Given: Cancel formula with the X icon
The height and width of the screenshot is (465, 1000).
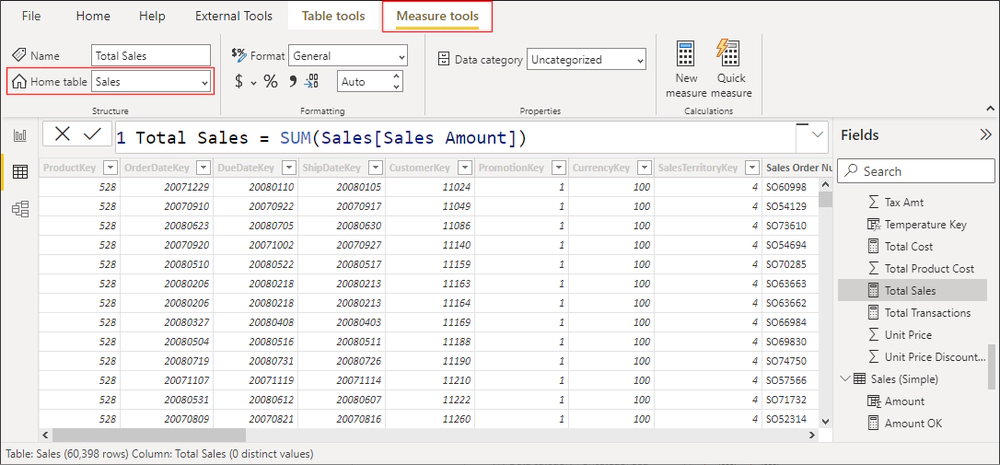Looking at the screenshot, I should (x=62, y=133).
